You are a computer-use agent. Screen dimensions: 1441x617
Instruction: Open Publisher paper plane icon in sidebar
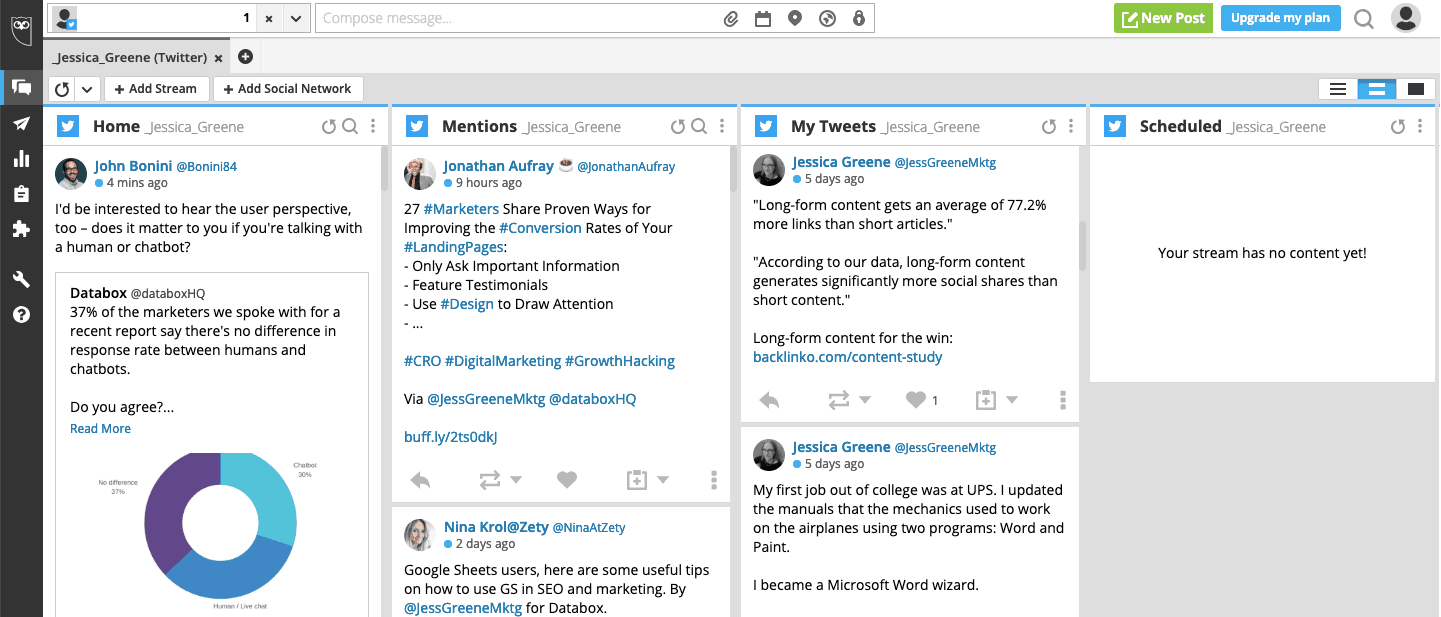(21, 123)
